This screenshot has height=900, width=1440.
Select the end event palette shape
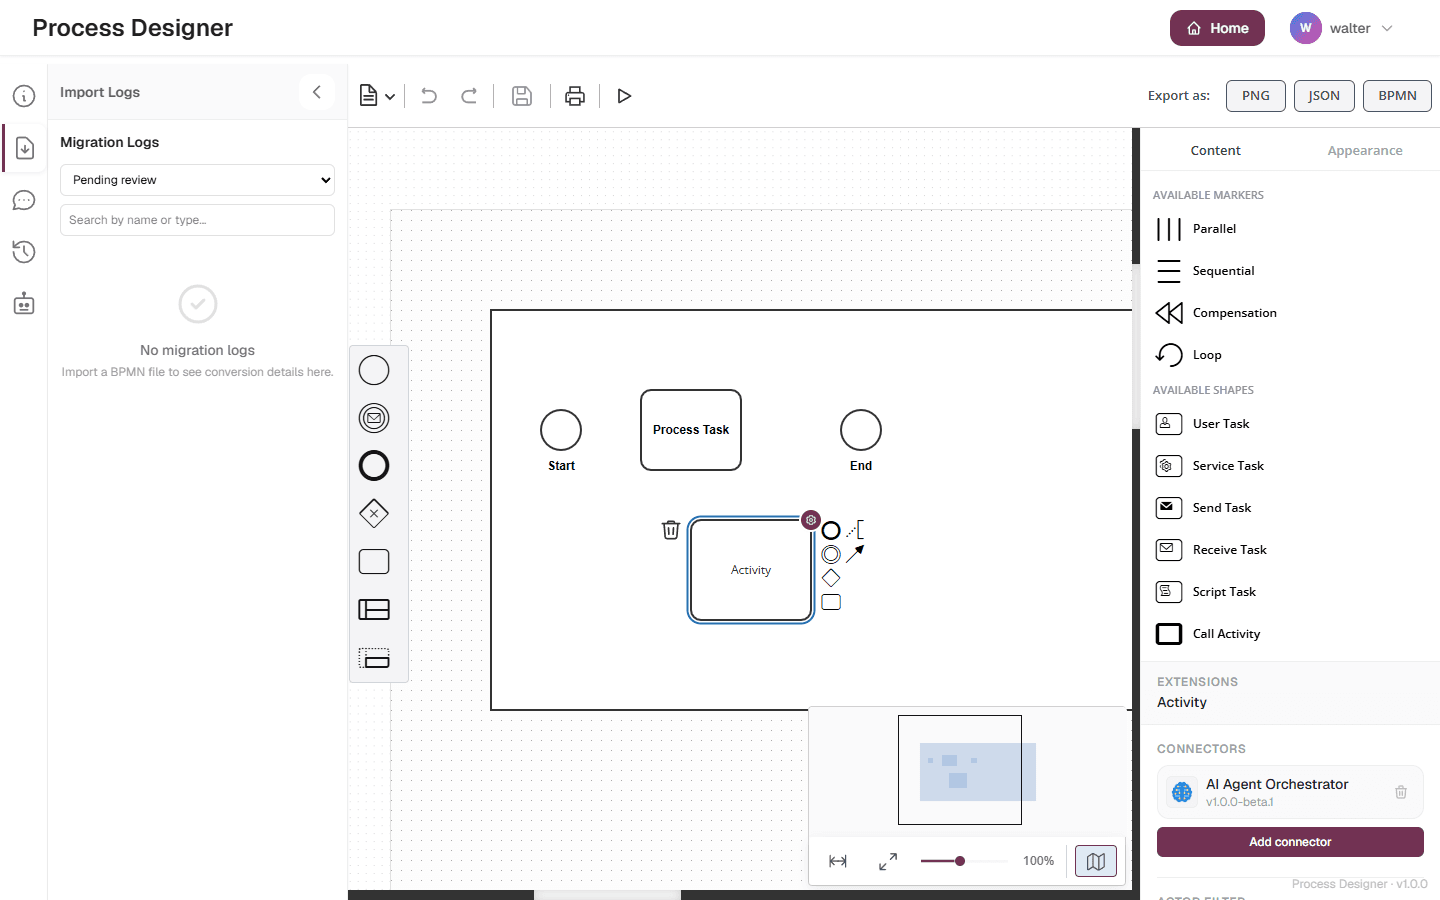point(374,466)
